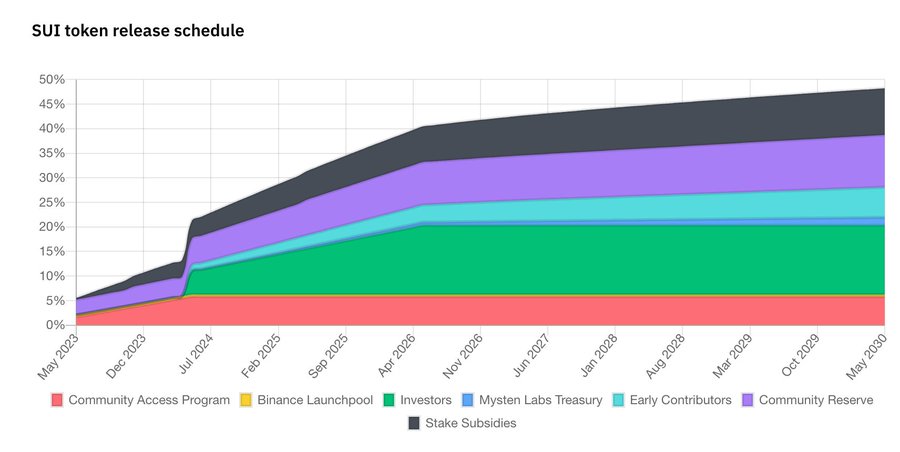Click the dark Stake Subsidies legend swatch
The width and height of the screenshot is (900, 452).
tap(414, 423)
